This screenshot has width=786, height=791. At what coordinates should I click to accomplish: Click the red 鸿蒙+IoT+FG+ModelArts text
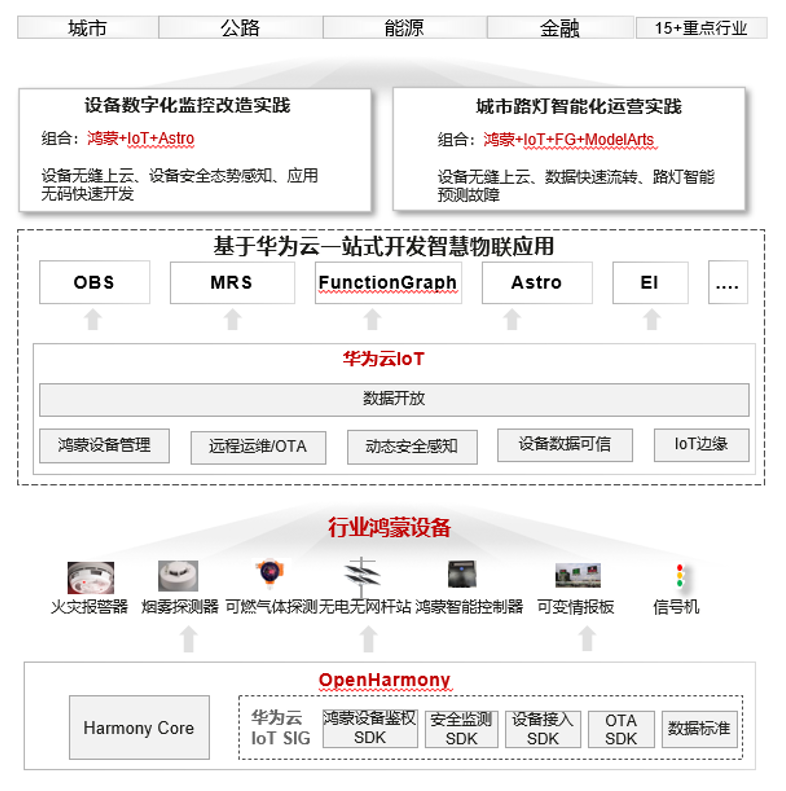point(569,139)
